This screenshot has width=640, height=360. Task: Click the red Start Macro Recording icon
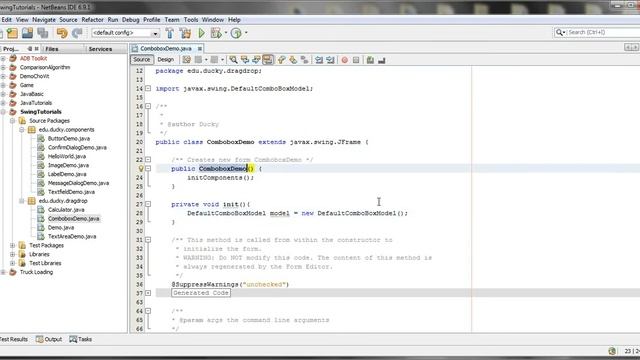tap(345, 60)
